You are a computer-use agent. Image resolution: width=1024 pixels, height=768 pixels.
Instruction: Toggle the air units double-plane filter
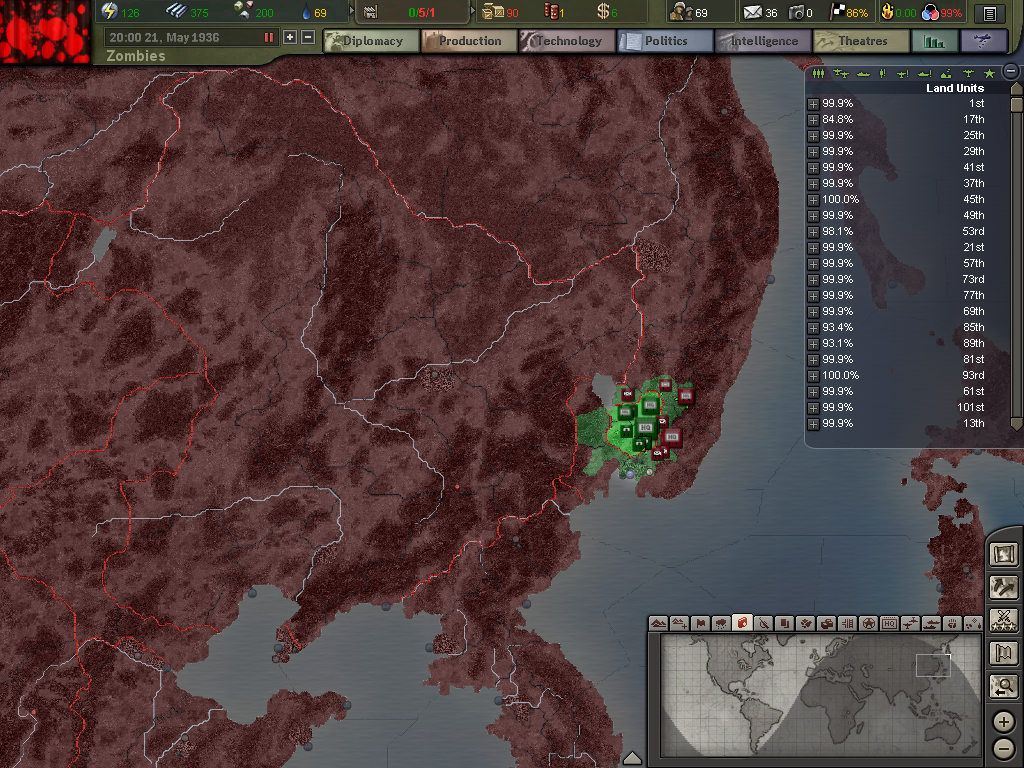[840, 73]
